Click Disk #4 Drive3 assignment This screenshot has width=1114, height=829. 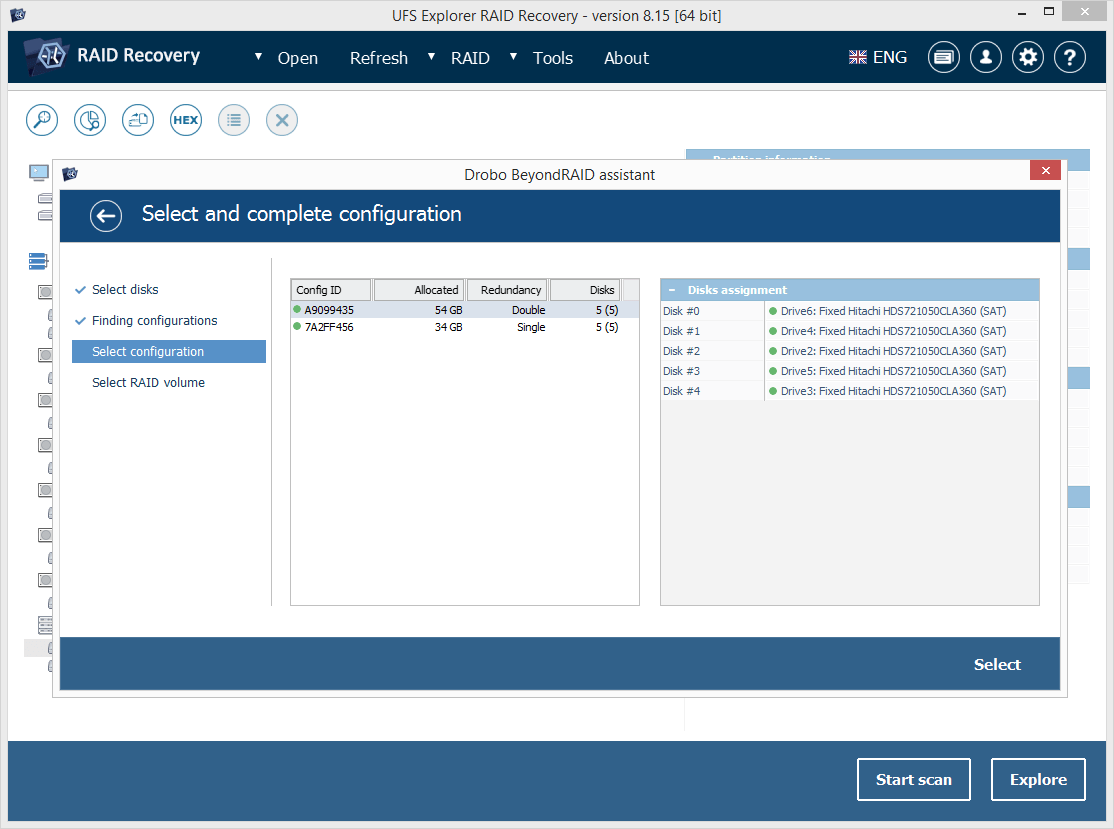coord(901,391)
